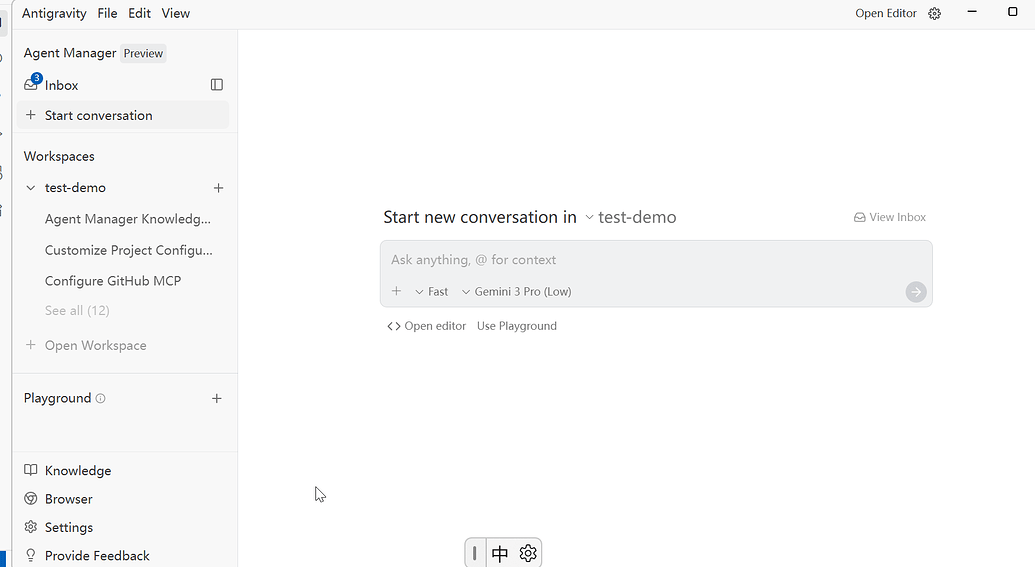Click the Workspaces section heading
Screen dimensions: 1035x567
click(x=59, y=156)
